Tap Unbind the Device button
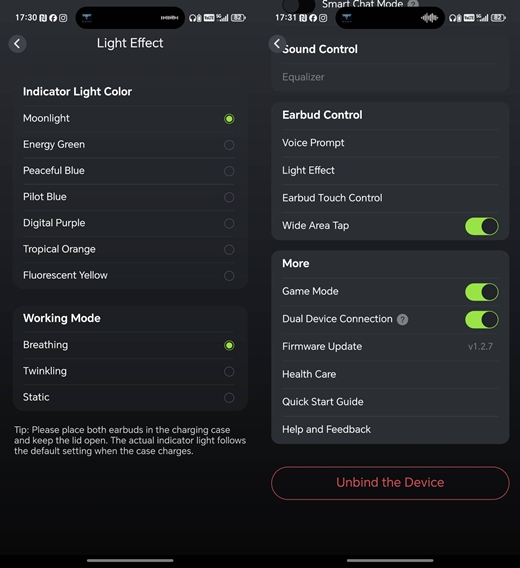 (390, 483)
